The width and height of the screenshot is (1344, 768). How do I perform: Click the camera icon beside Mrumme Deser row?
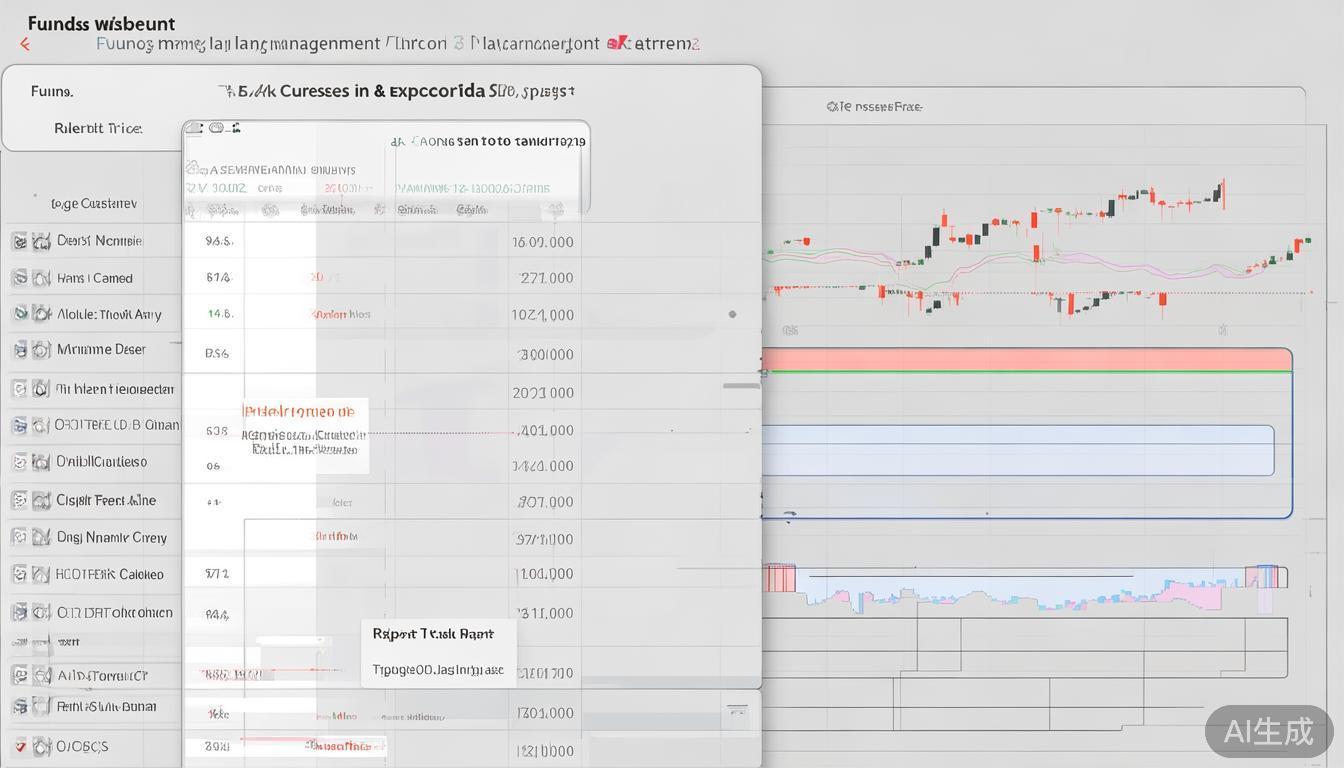(41, 350)
